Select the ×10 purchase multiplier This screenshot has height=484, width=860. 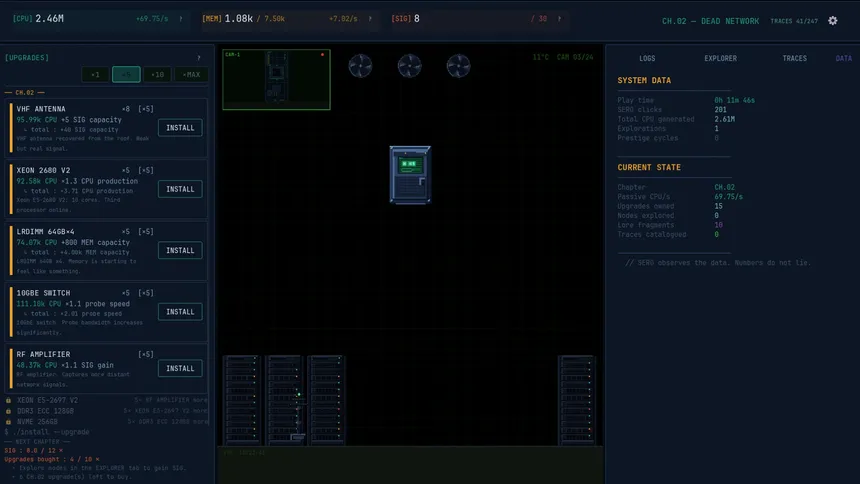[157, 74]
